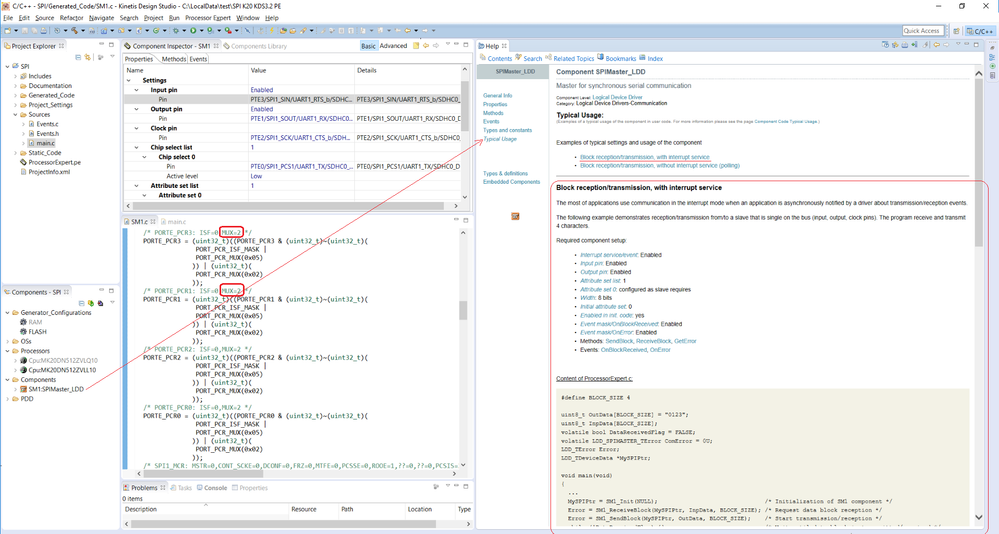Collapse Generator_Configurations node
This screenshot has width=999, height=534.
coord(8,313)
